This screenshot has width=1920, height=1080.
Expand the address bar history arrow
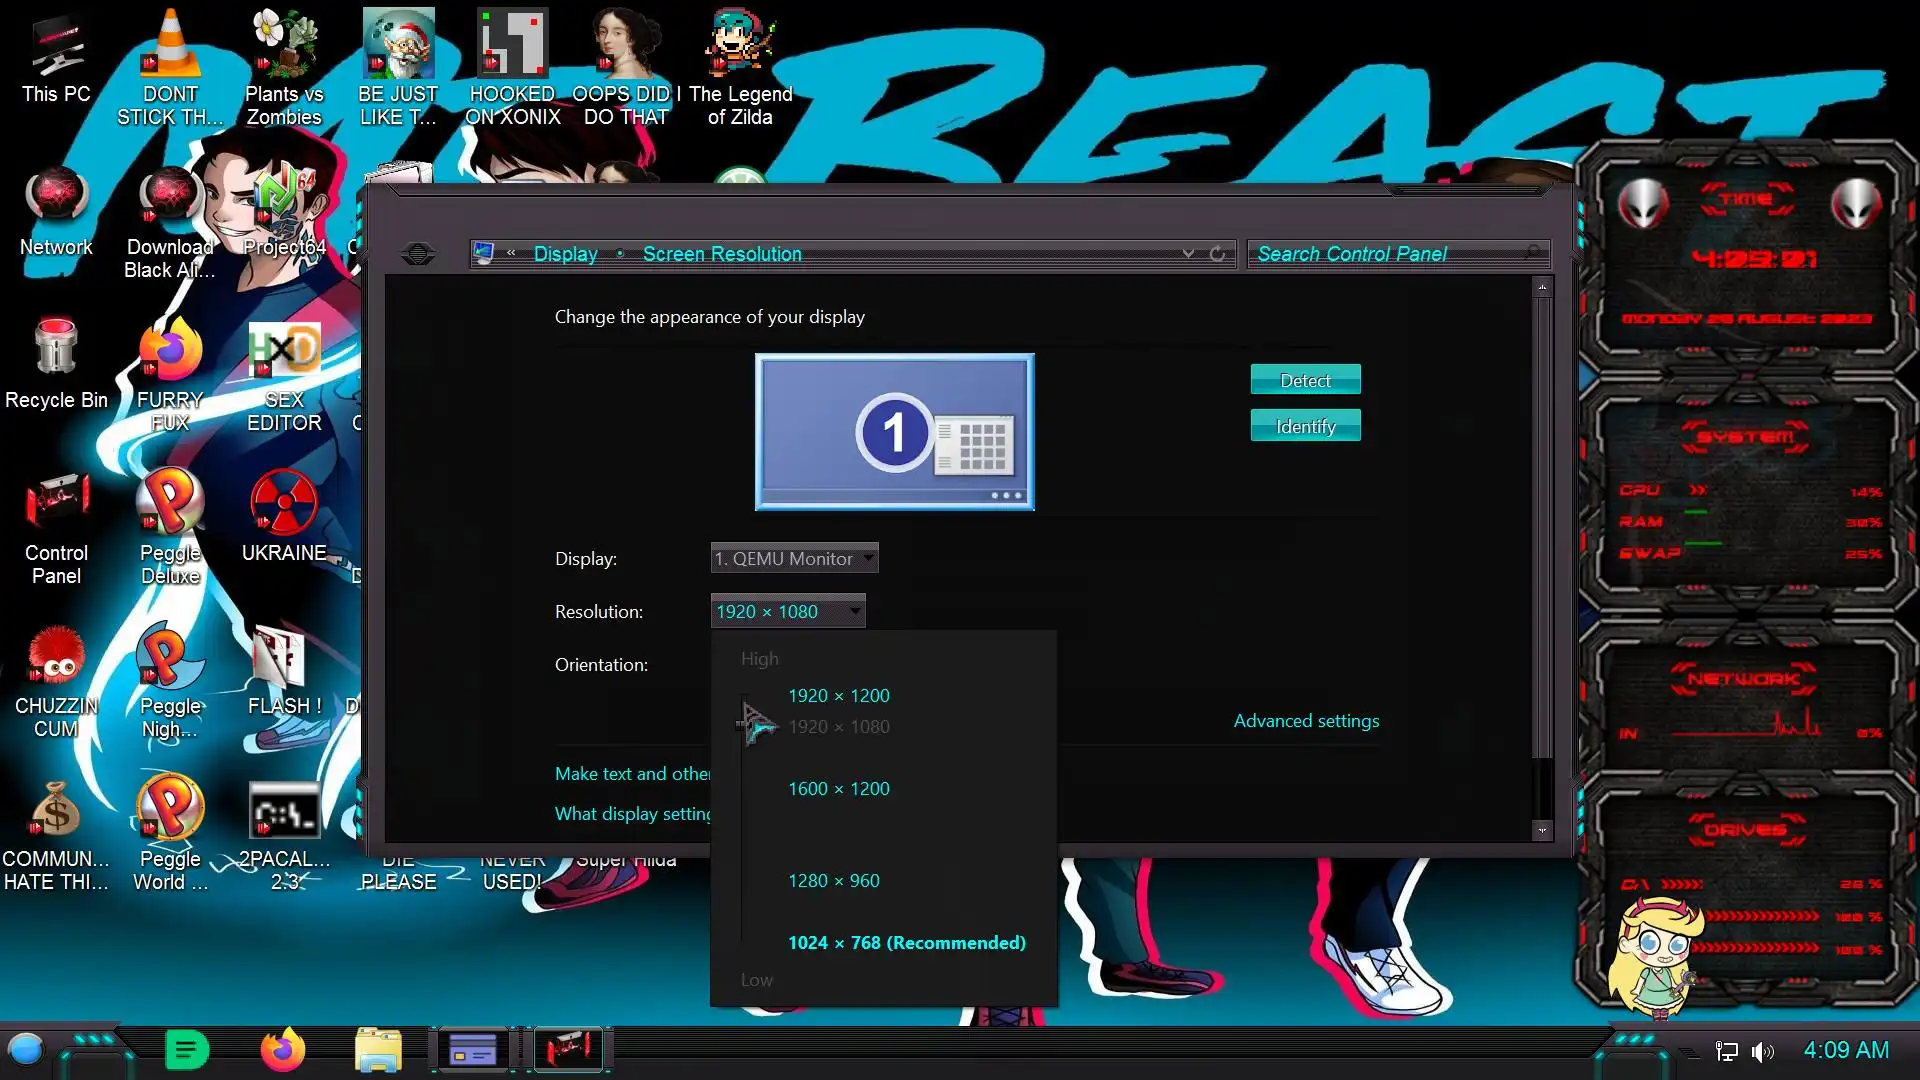[x=1188, y=254]
